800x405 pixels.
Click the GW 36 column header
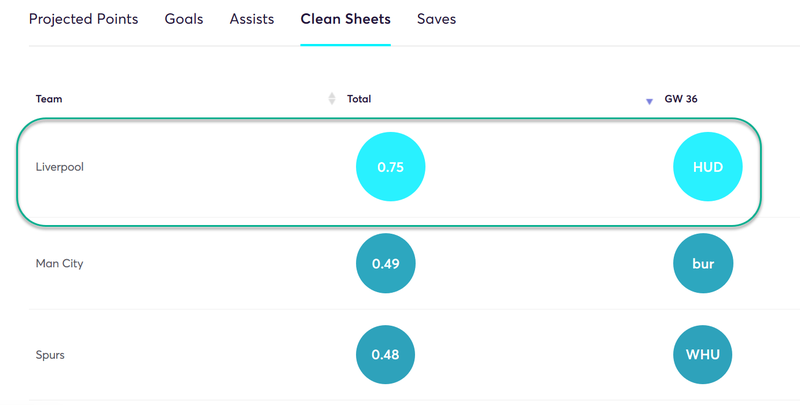(x=681, y=99)
